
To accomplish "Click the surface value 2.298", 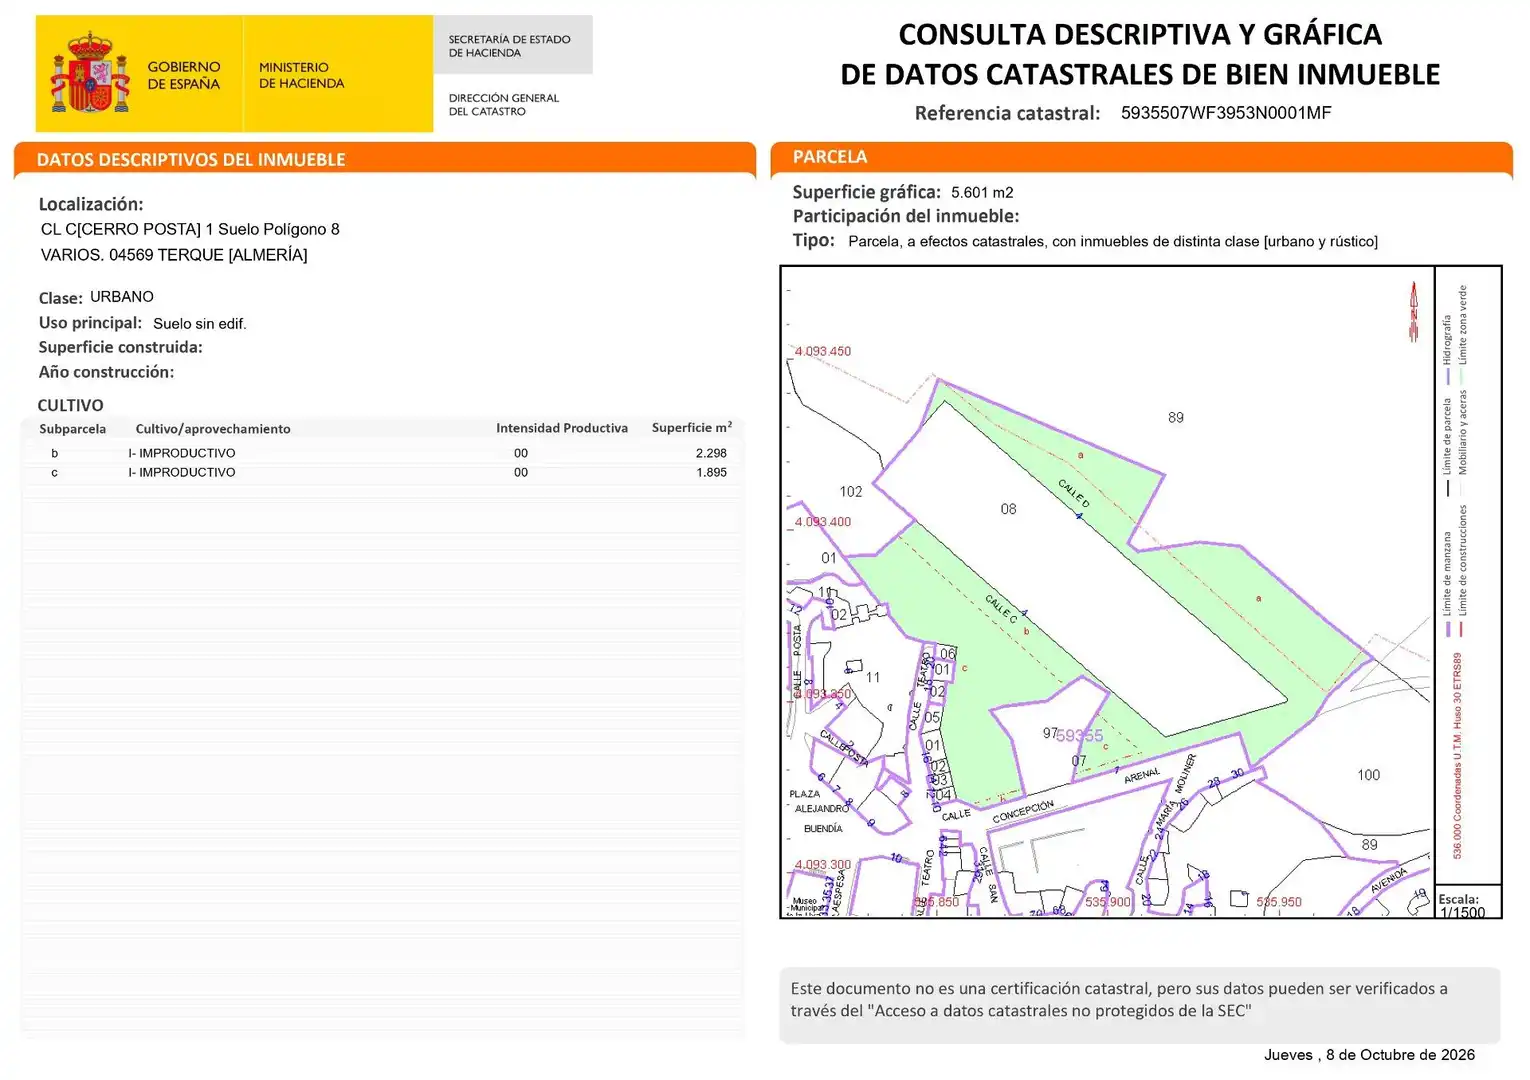I will point(711,453).
